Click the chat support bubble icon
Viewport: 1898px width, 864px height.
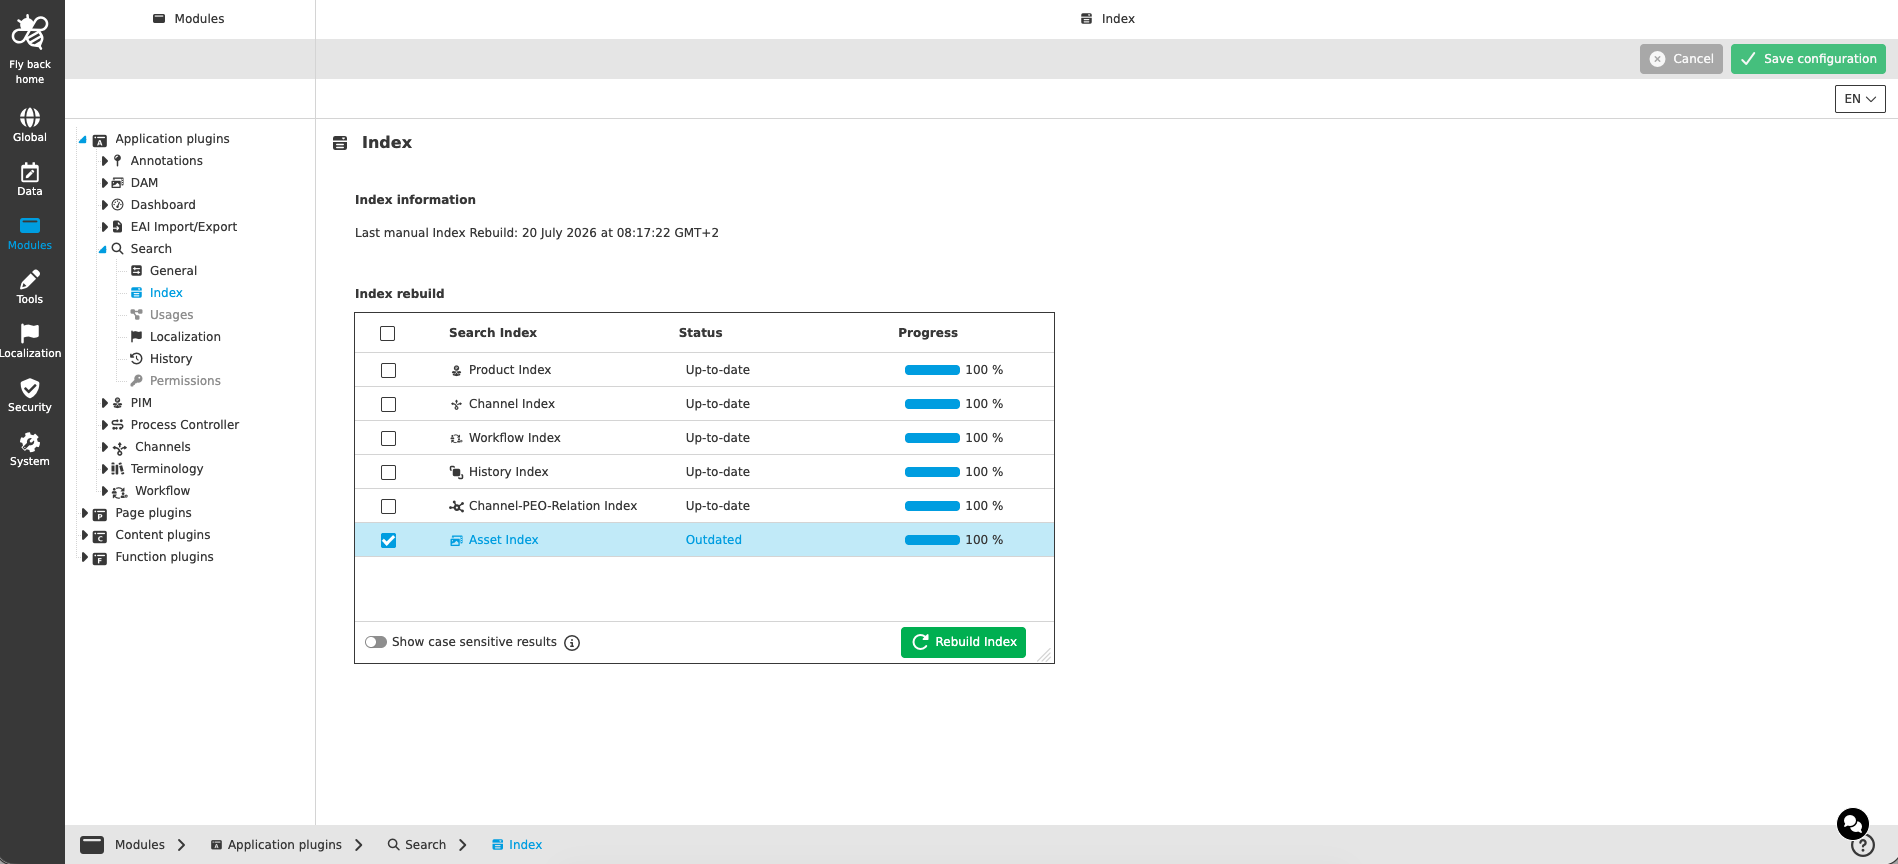tap(1853, 824)
